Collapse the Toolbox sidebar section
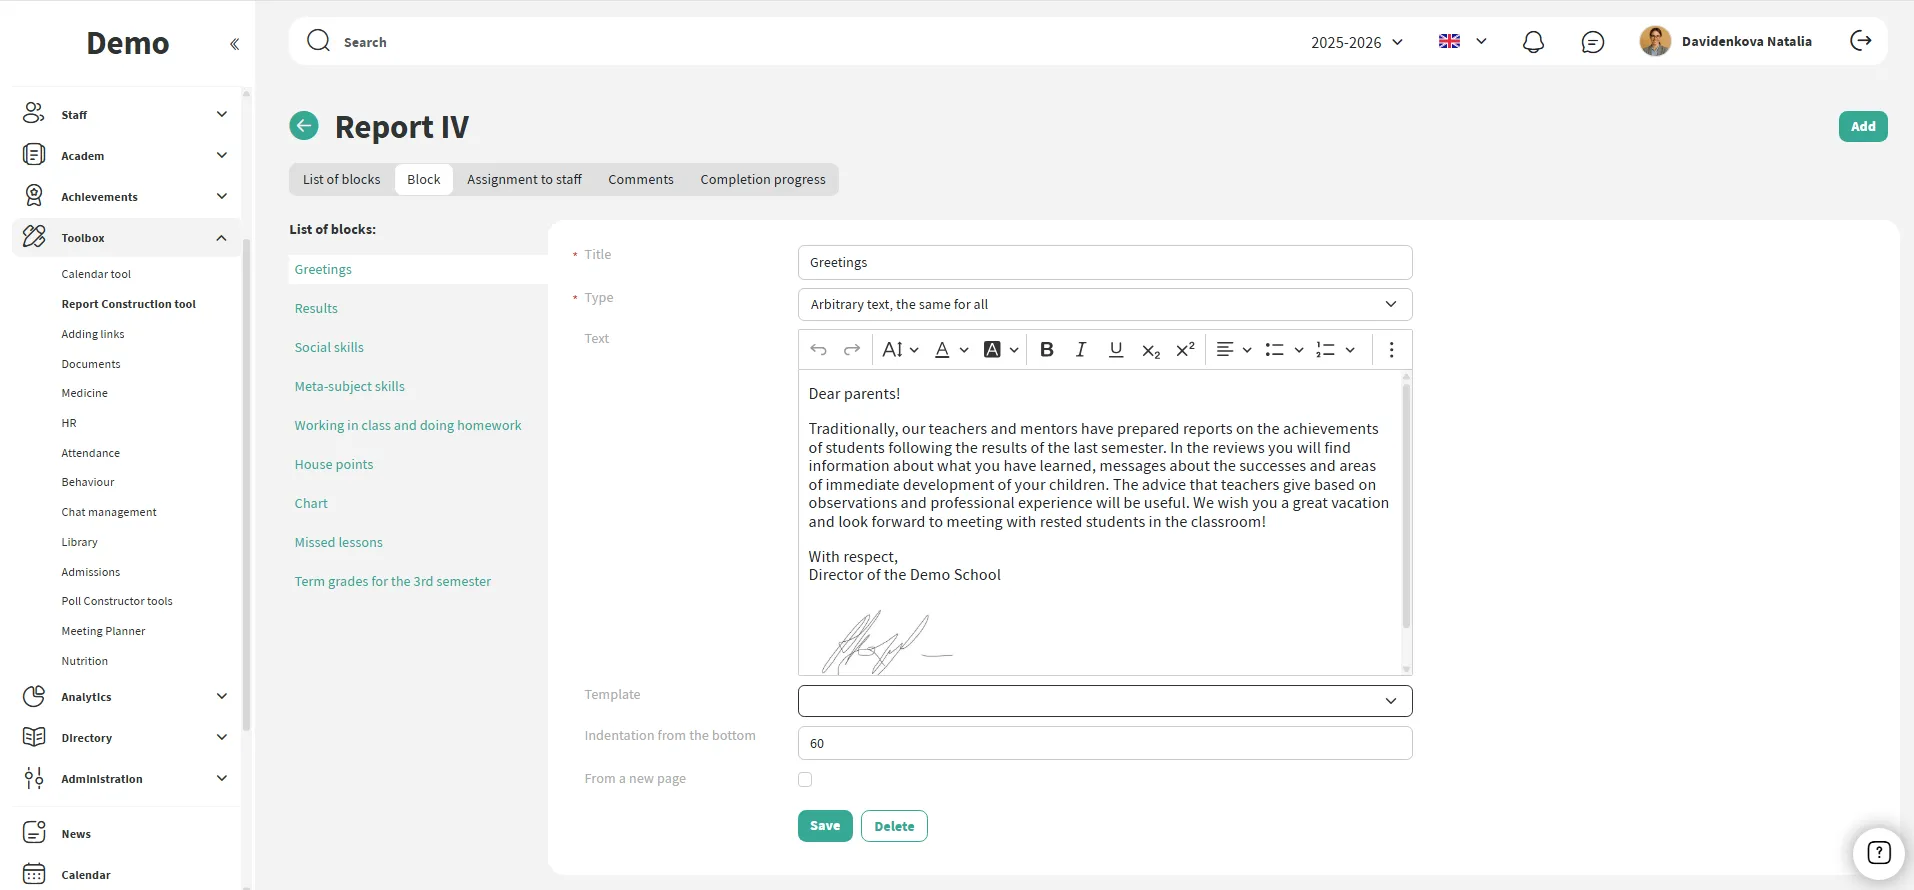Screen dimensions: 1914x890 point(221,238)
